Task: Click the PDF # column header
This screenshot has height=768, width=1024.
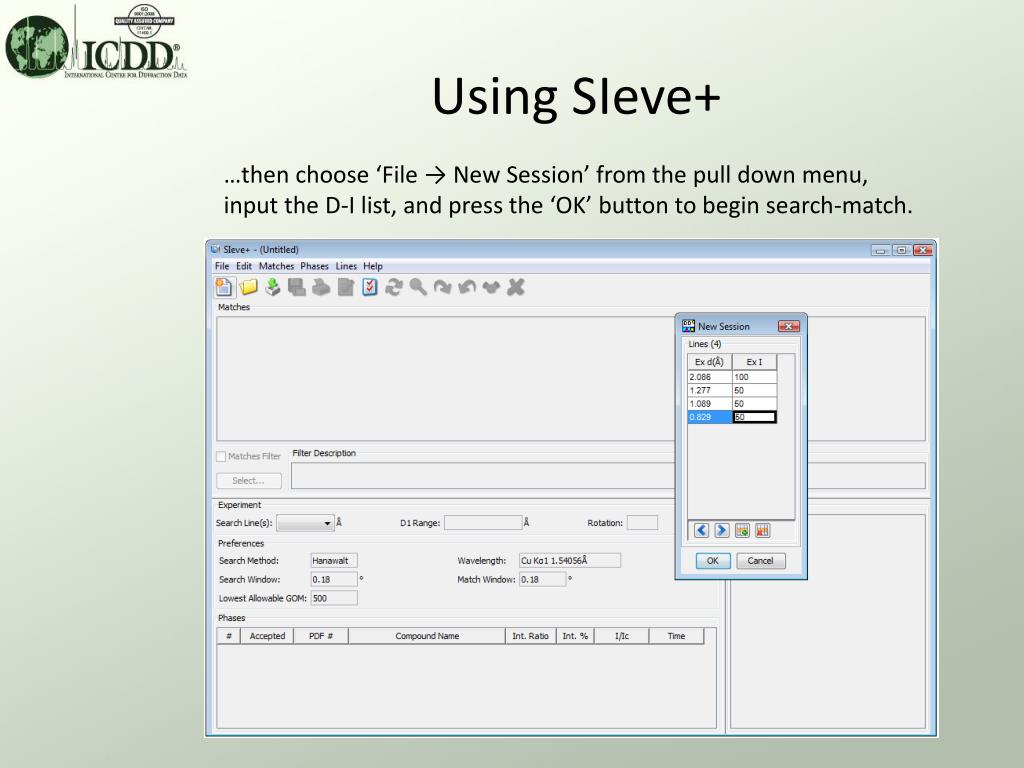Action: [x=321, y=636]
